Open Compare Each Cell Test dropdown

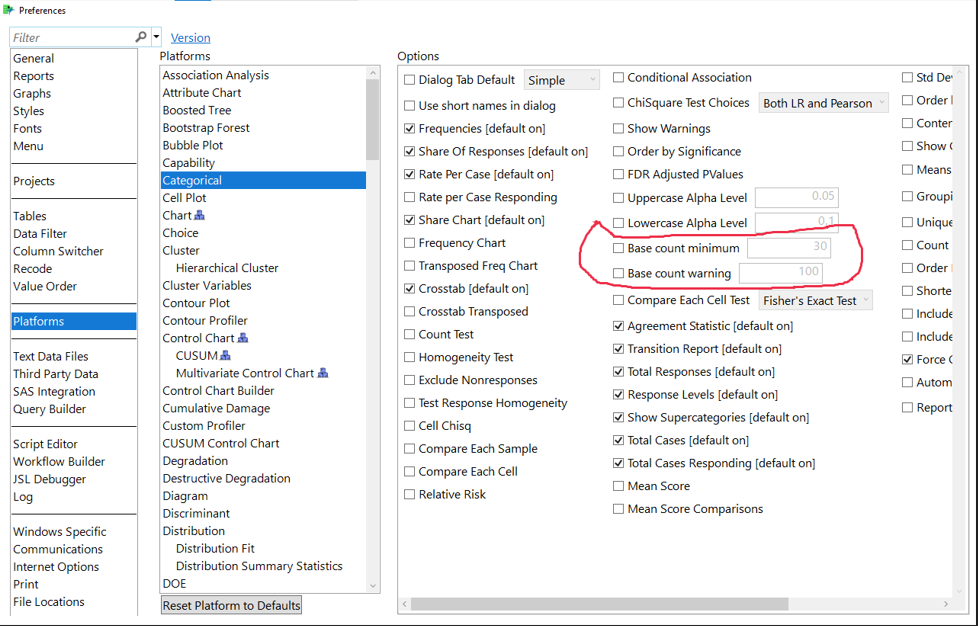point(815,300)
